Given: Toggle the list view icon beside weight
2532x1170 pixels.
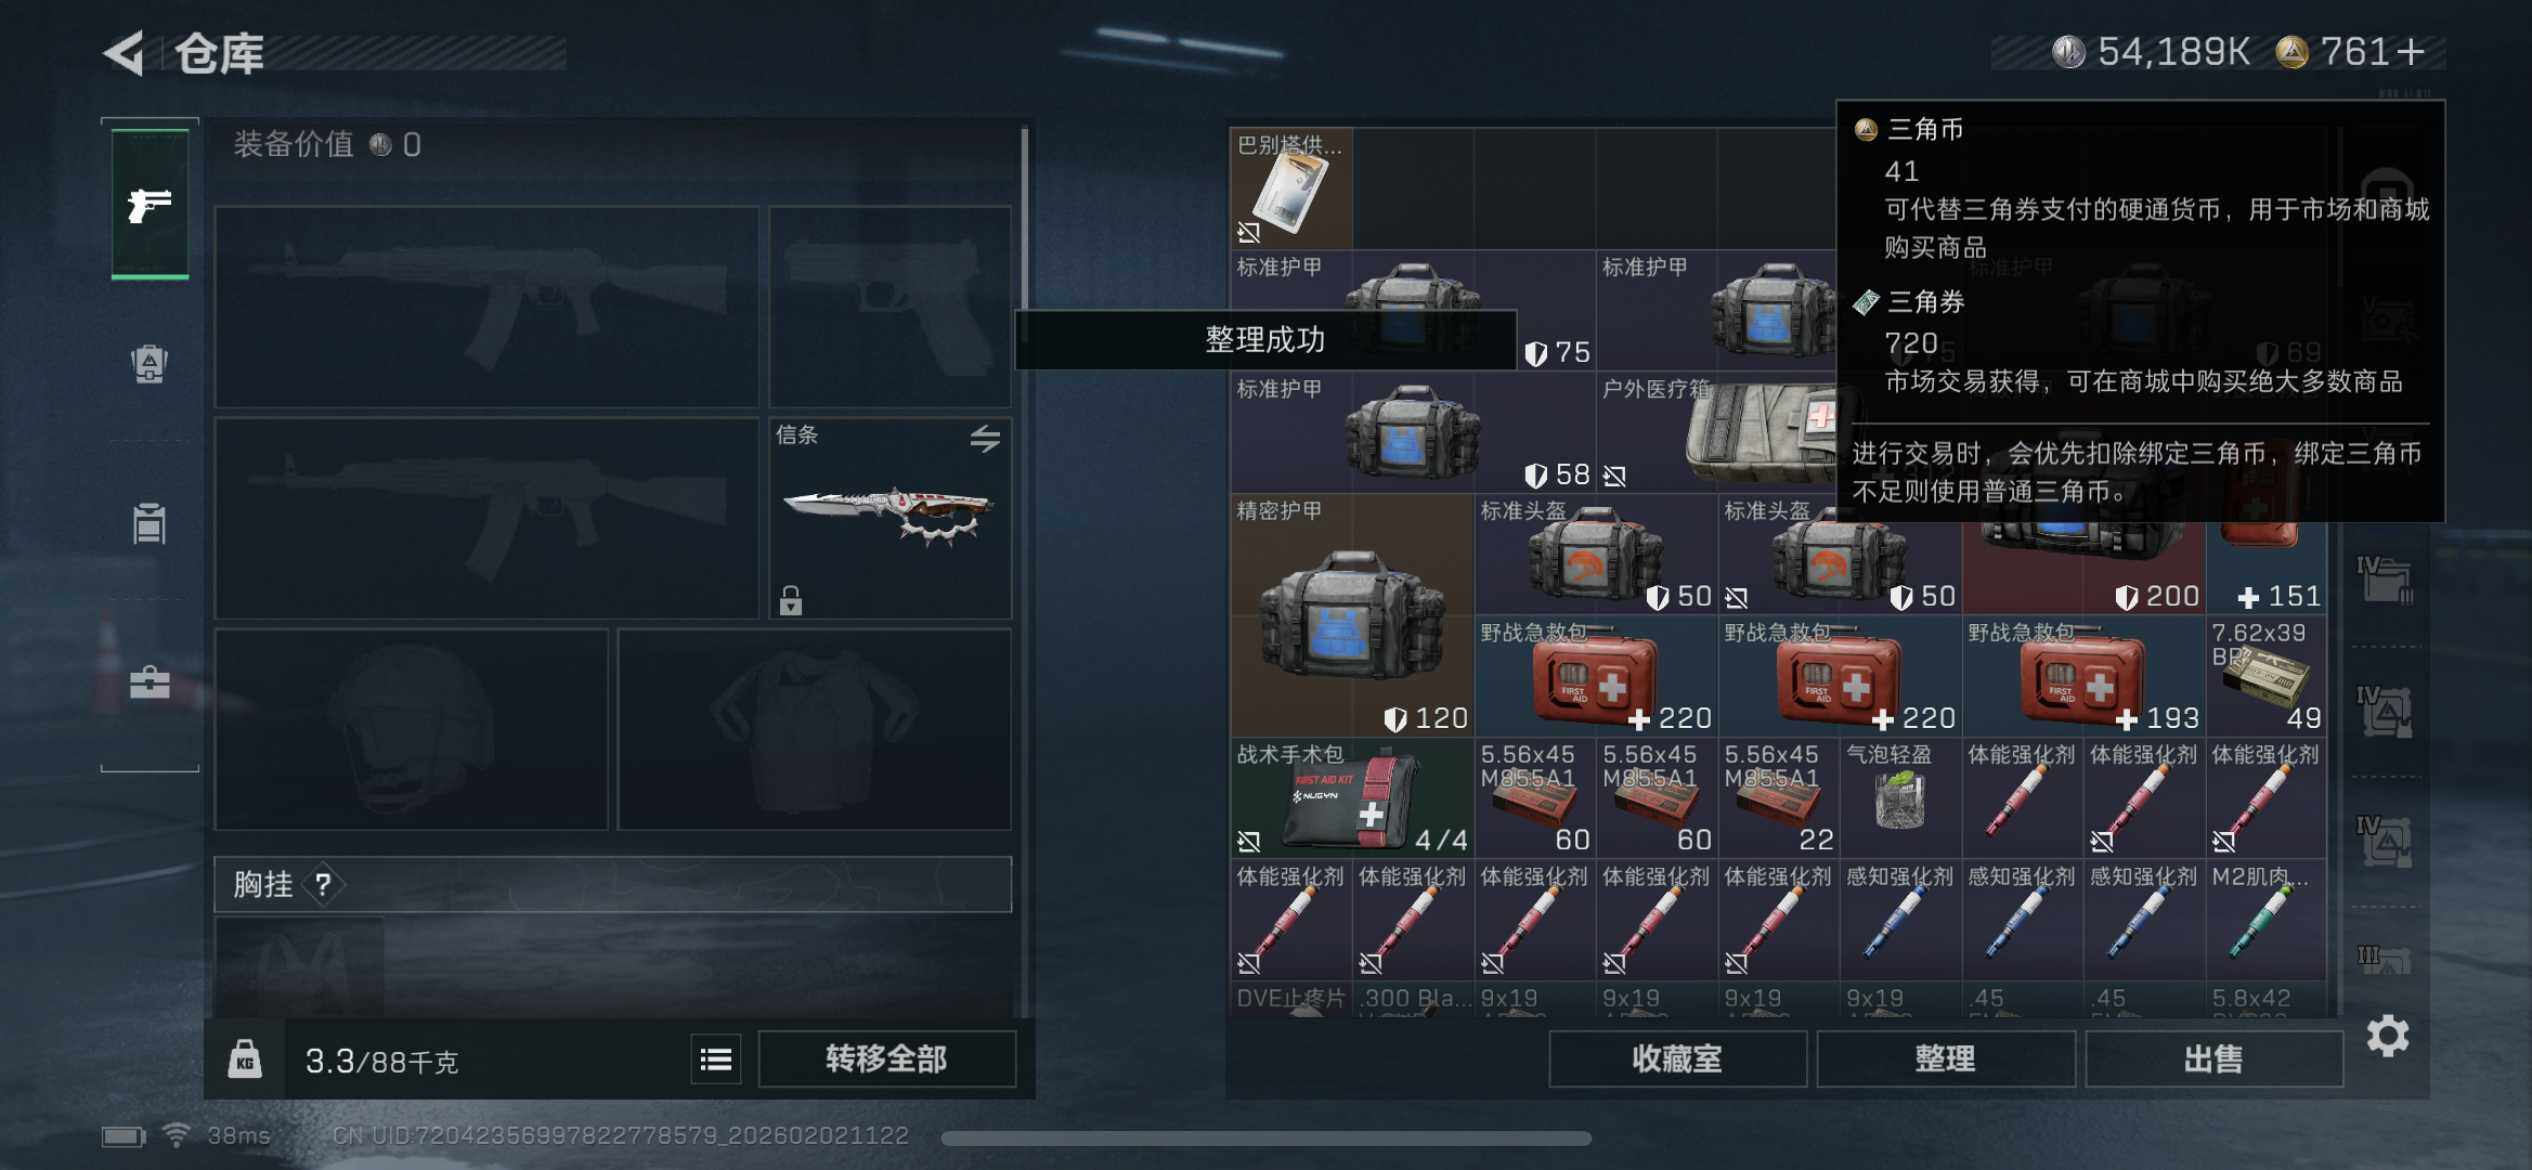Looking at the screenshot, I should coord(716,1059).
